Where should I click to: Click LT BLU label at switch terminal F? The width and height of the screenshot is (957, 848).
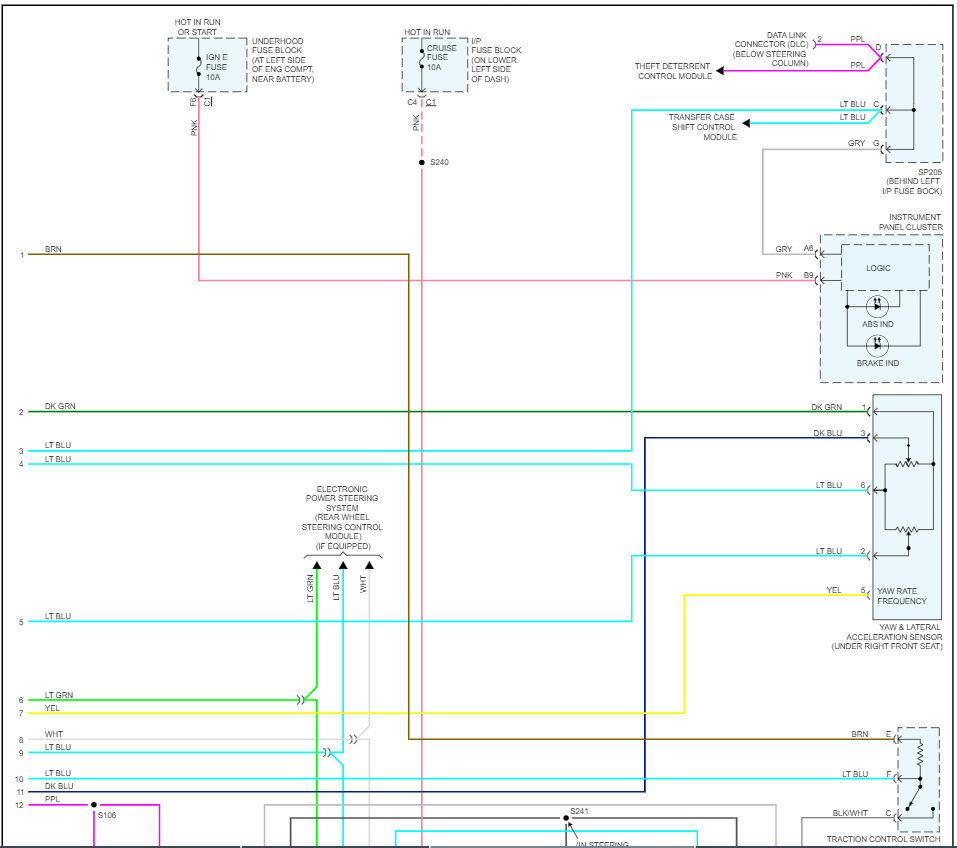coord(855,774)
